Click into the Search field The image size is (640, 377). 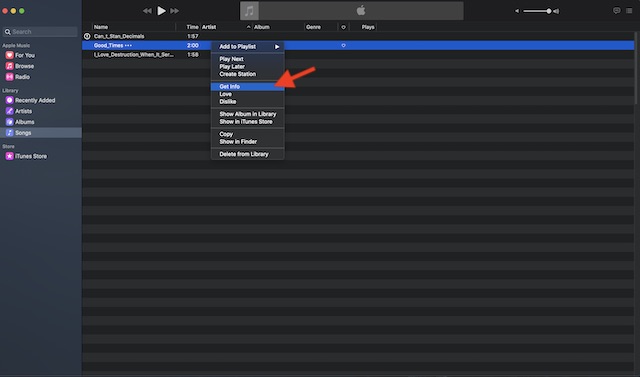click(x=40, y=31)
